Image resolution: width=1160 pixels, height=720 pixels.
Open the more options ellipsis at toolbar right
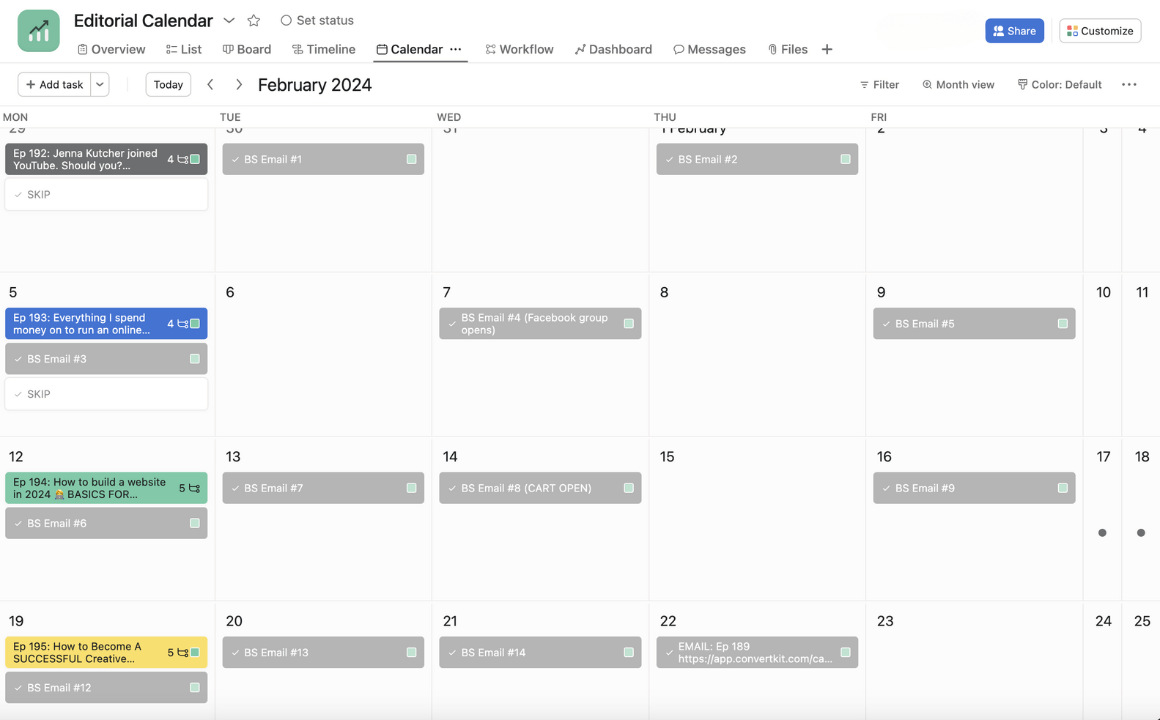(1129, 85)
